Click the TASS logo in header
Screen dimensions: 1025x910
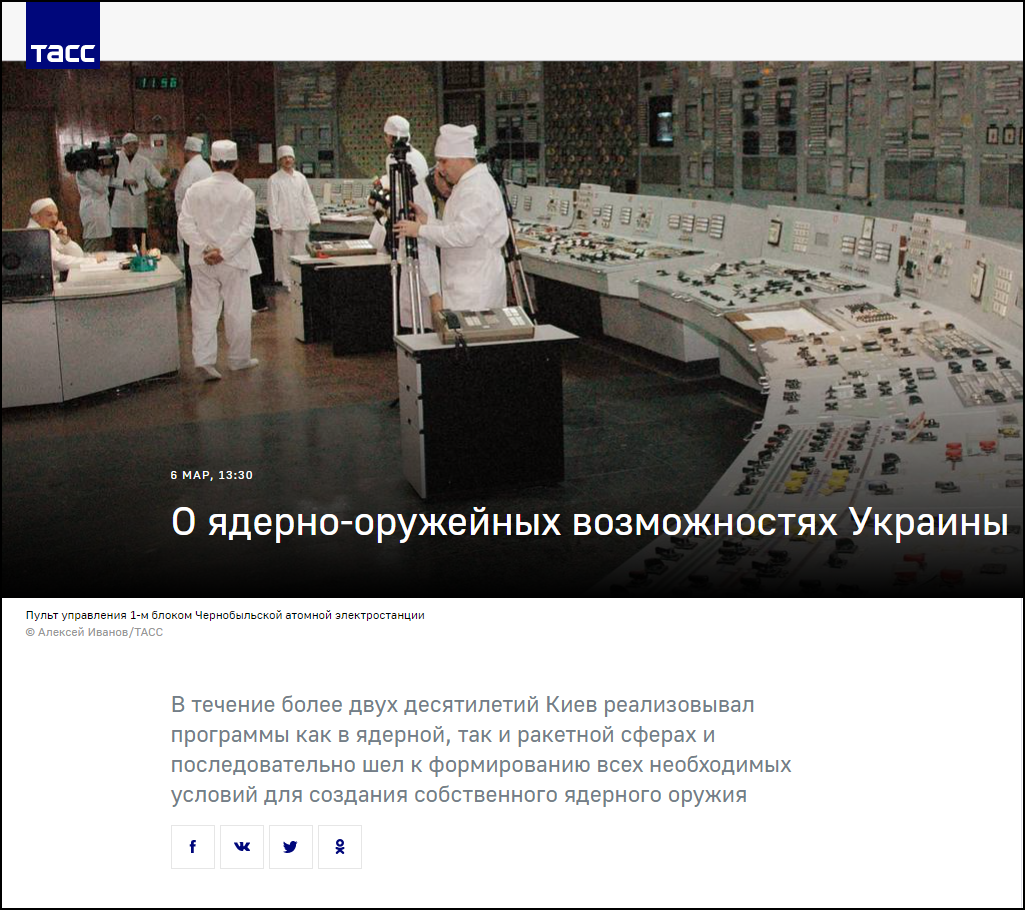click(x=63, y=35)
